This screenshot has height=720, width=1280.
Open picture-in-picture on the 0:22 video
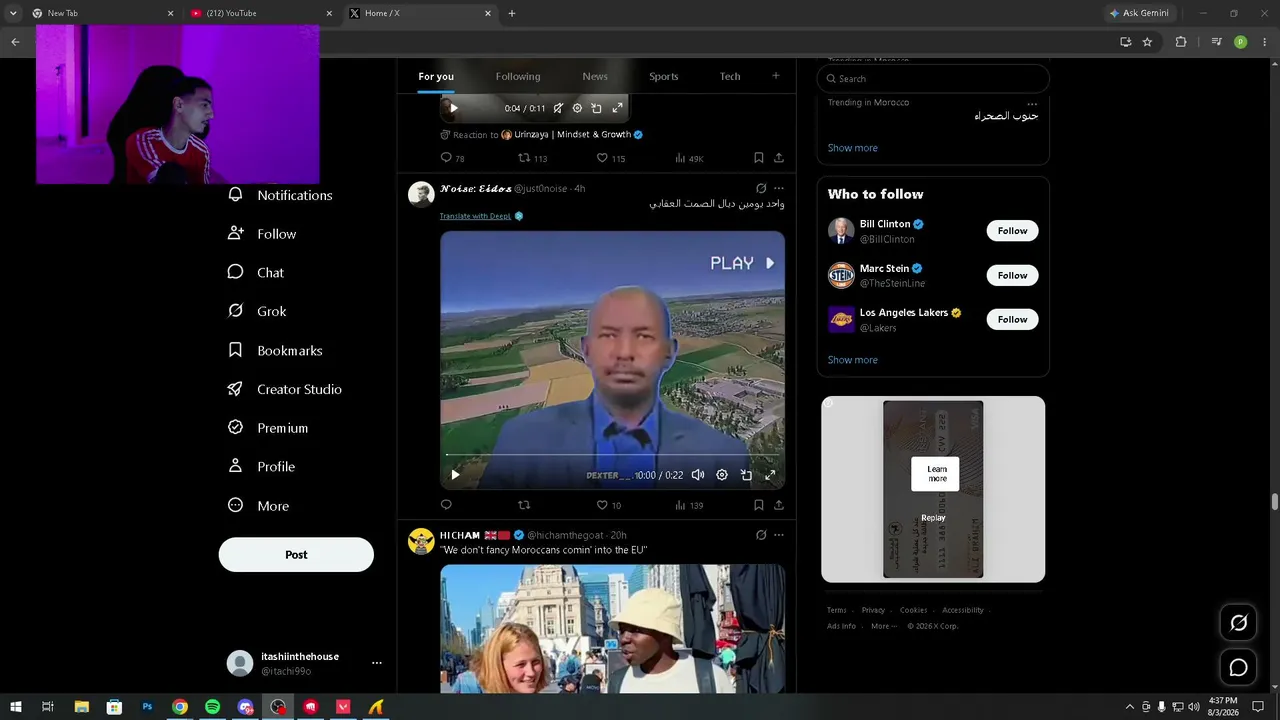[746, 475]
